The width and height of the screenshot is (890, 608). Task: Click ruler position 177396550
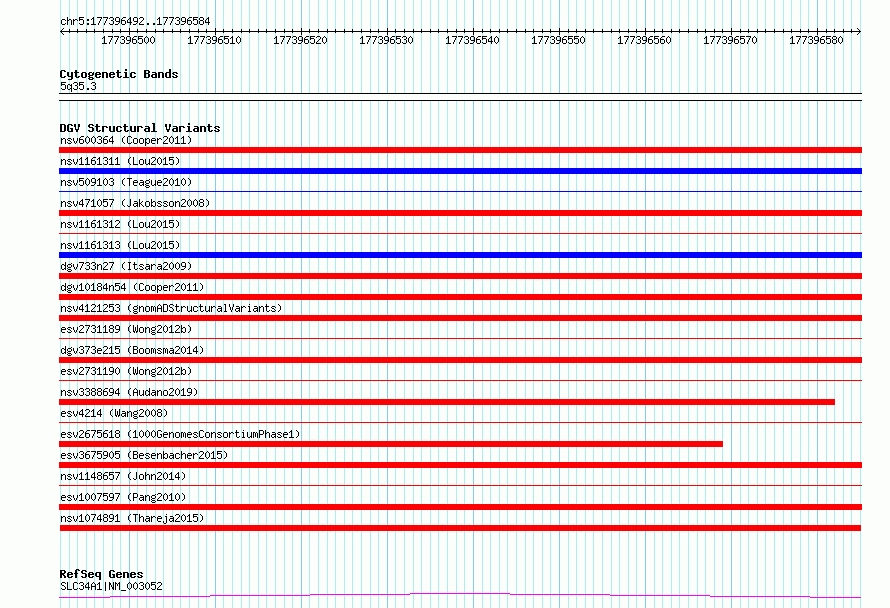click(559, 40)
